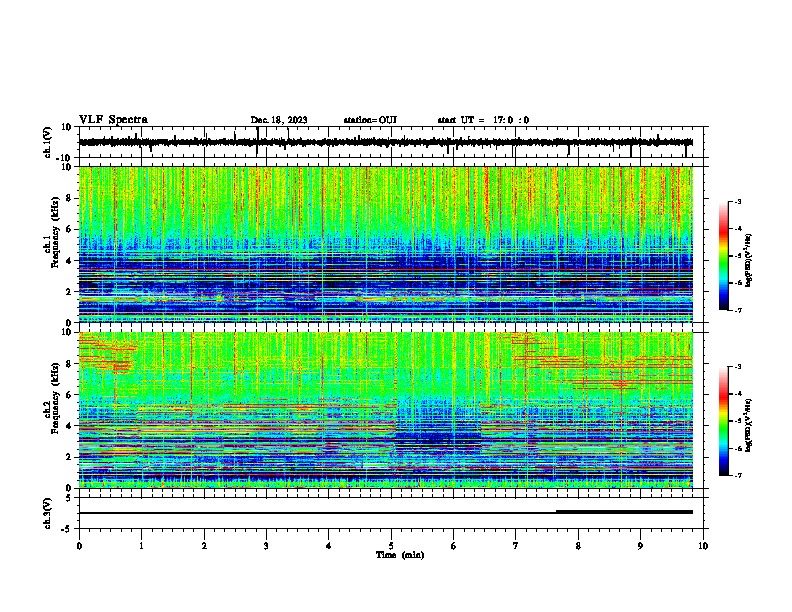The width and height of the screenshot is (792, 612).
Task: Click the "VLF Spectra" title text
Action: click(113, 120)
